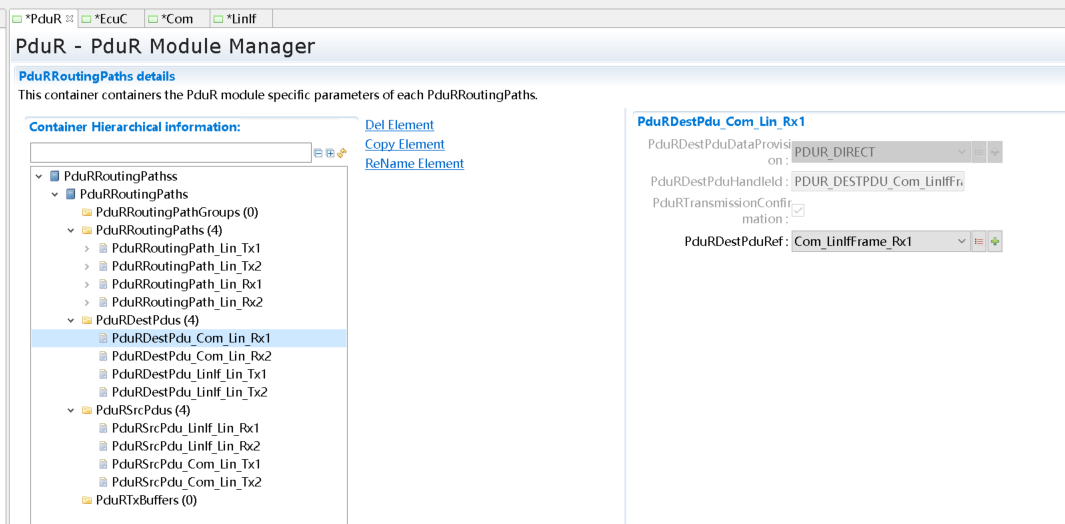The width and height of the screenshot is (1065, 524).
Task: Open the PduRDestPduDataProvision dropdown
Action: [962, 152]
